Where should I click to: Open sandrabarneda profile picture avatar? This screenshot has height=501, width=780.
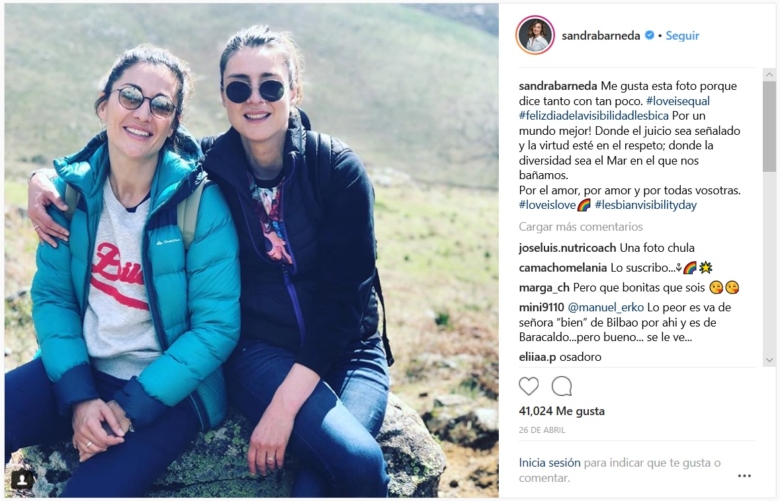point(535,35)
